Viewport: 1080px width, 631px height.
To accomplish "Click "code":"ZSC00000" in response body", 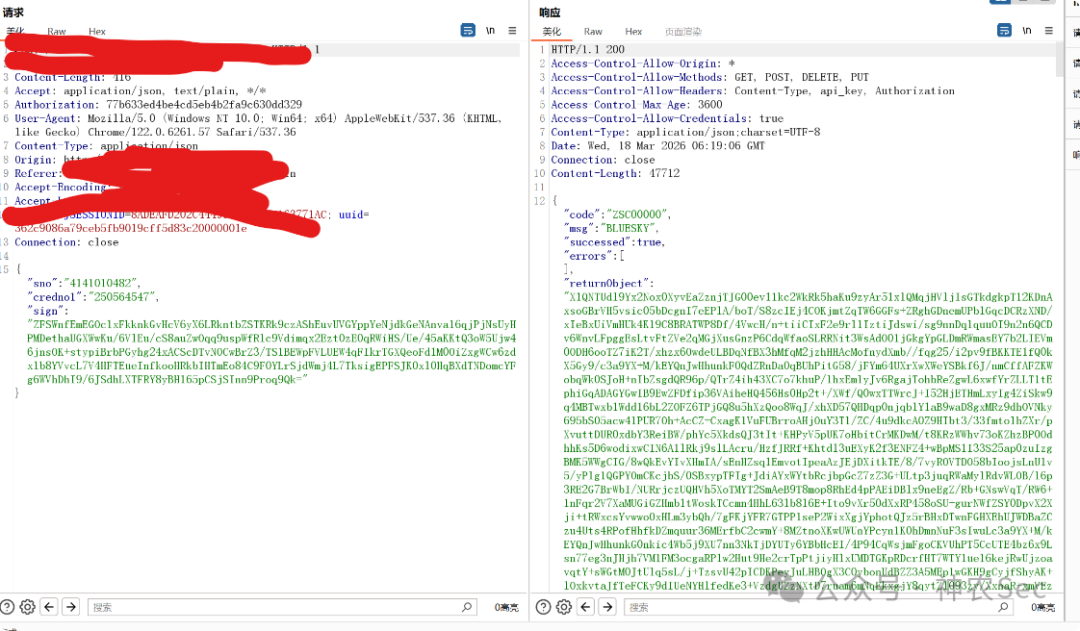I will (617, 214).
